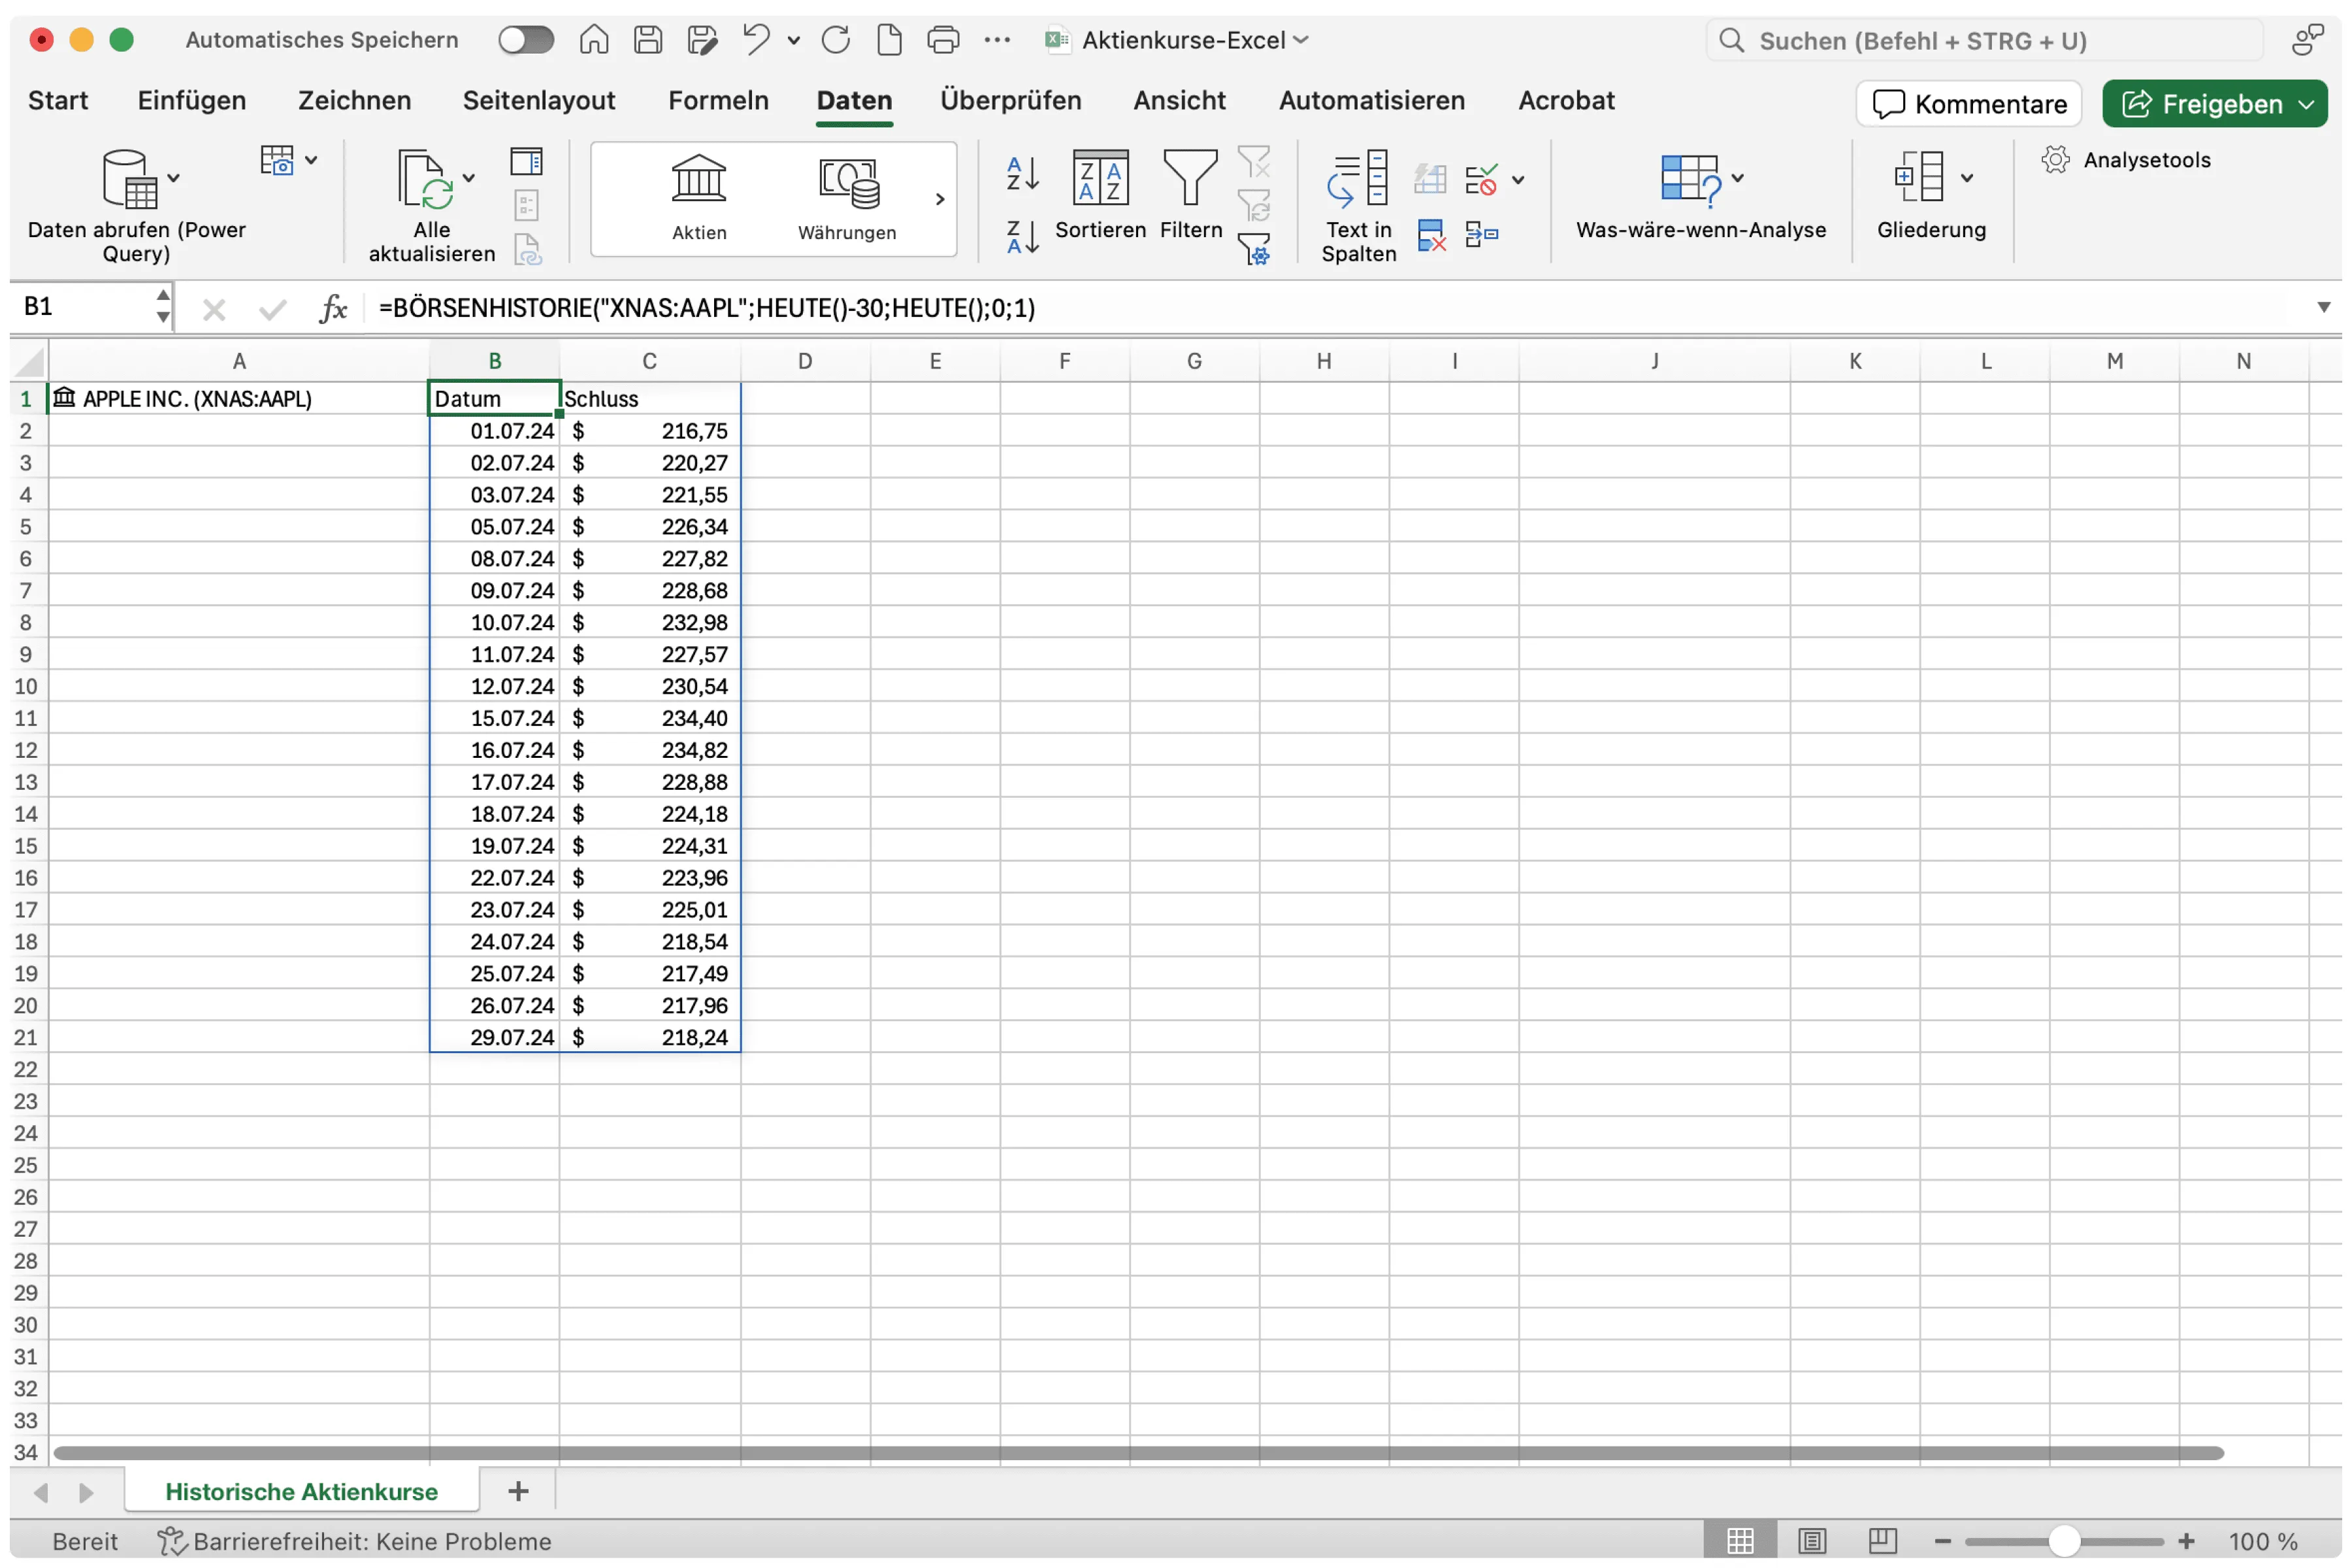This screenshot has height=1568, width=2352.
Task: Click the undo arrow icon
Action: click(756, 40)
